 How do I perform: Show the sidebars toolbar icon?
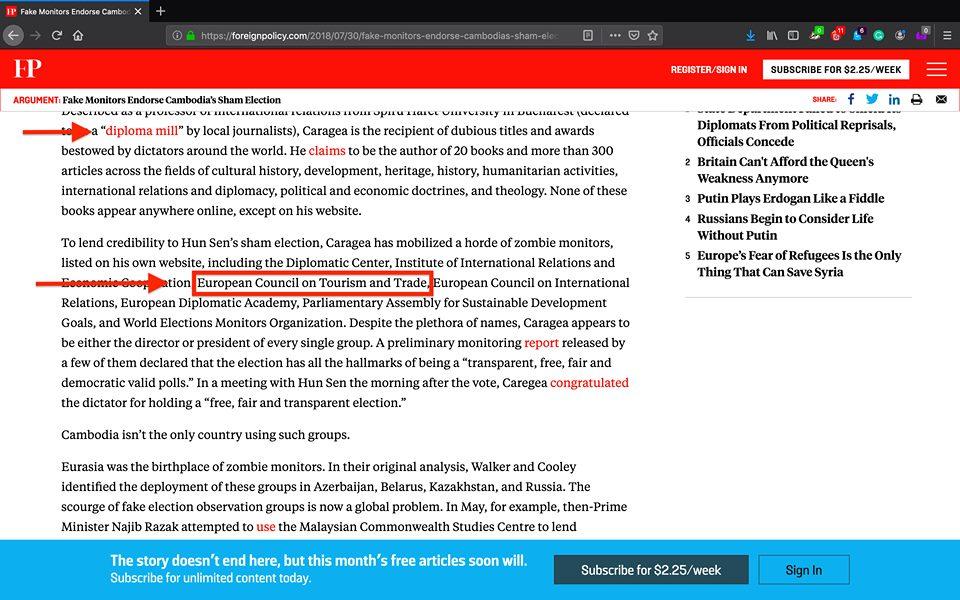click(793, 36)
